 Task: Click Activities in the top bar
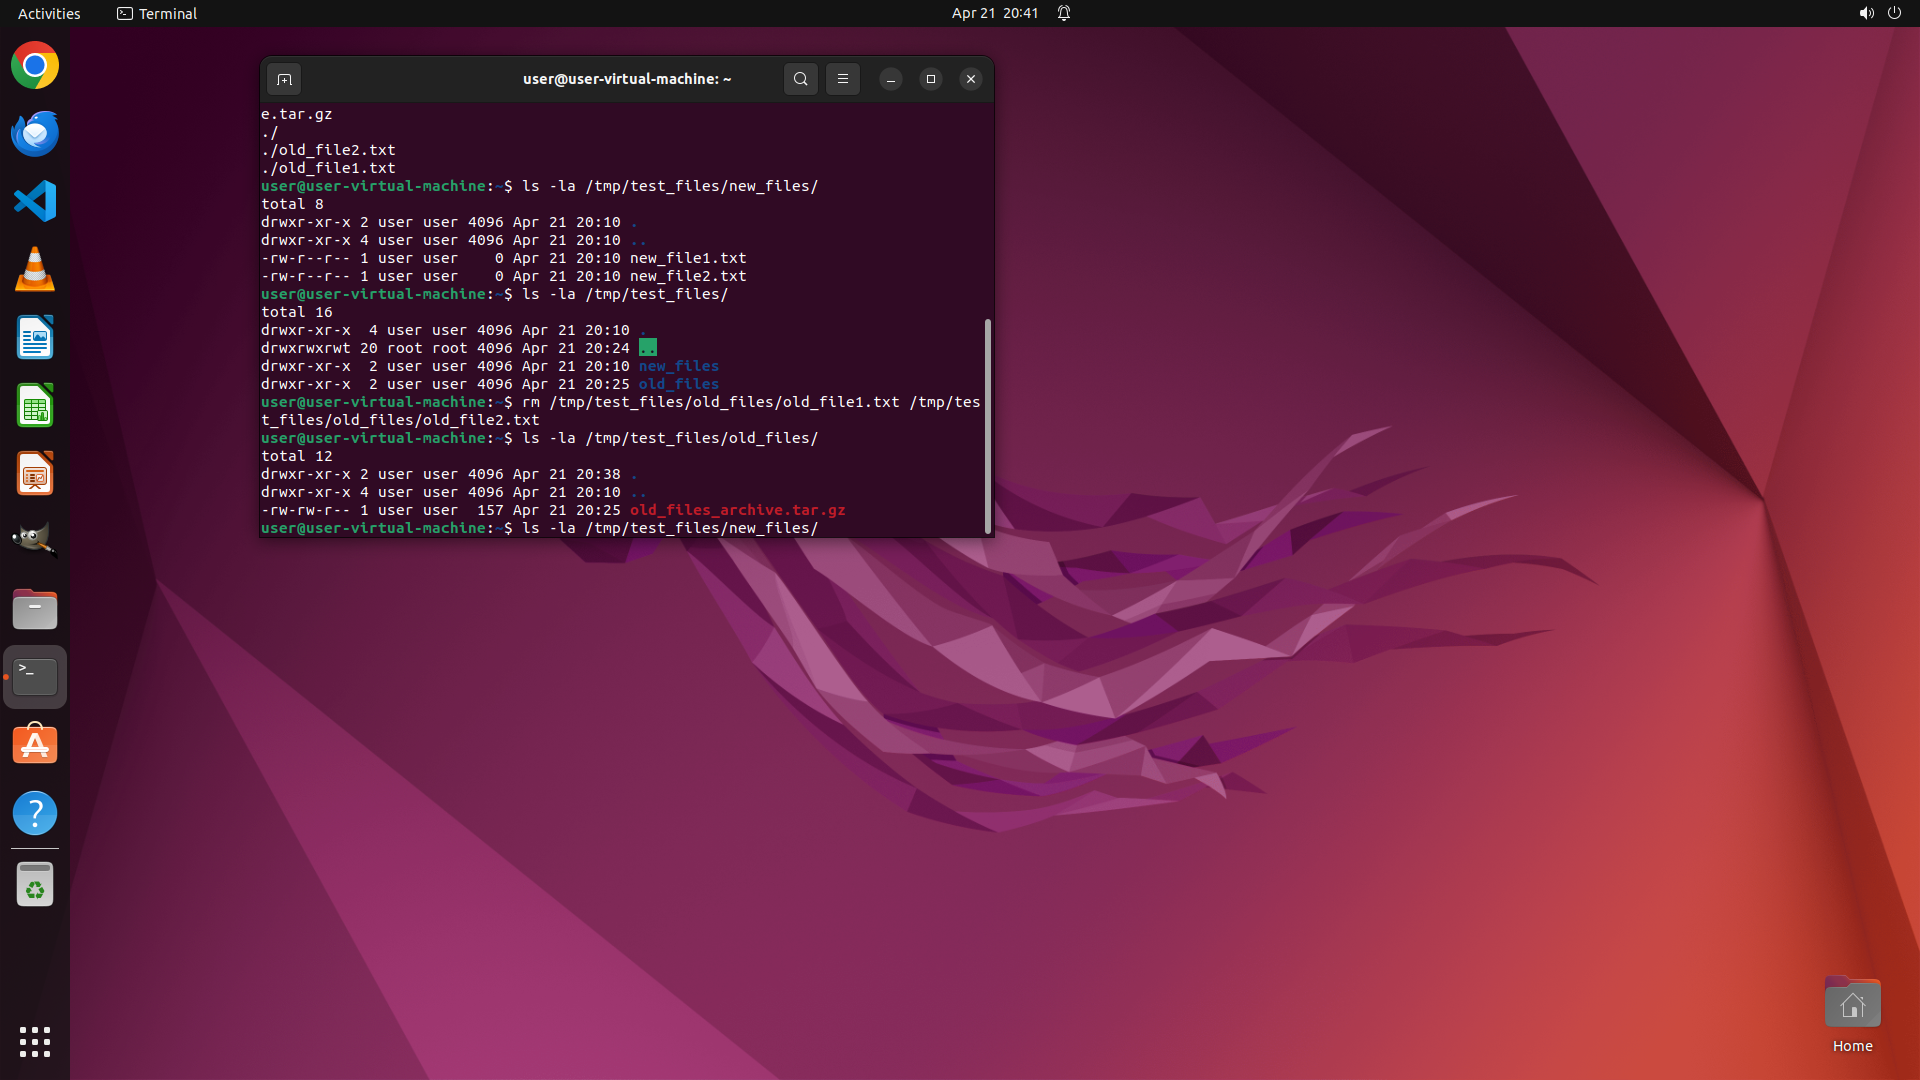click(x=49, y=13)
